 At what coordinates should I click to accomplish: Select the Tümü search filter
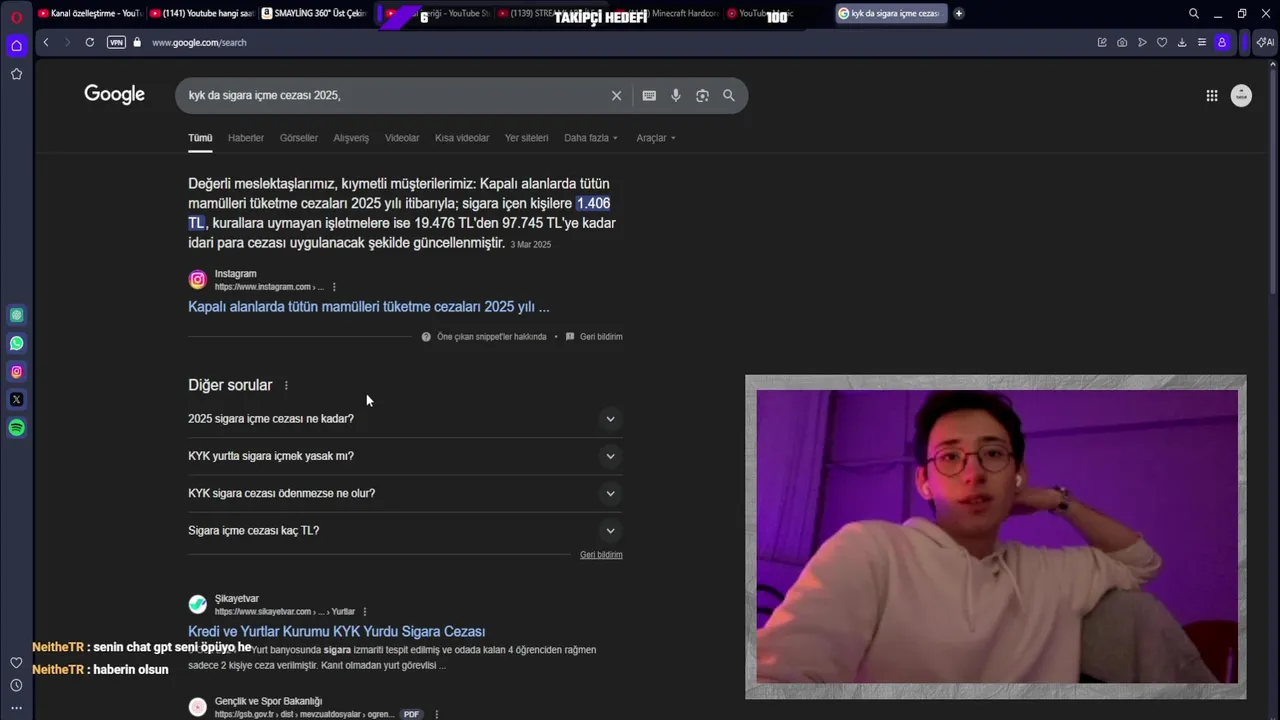pyautogui.click(x=200, y=138)
